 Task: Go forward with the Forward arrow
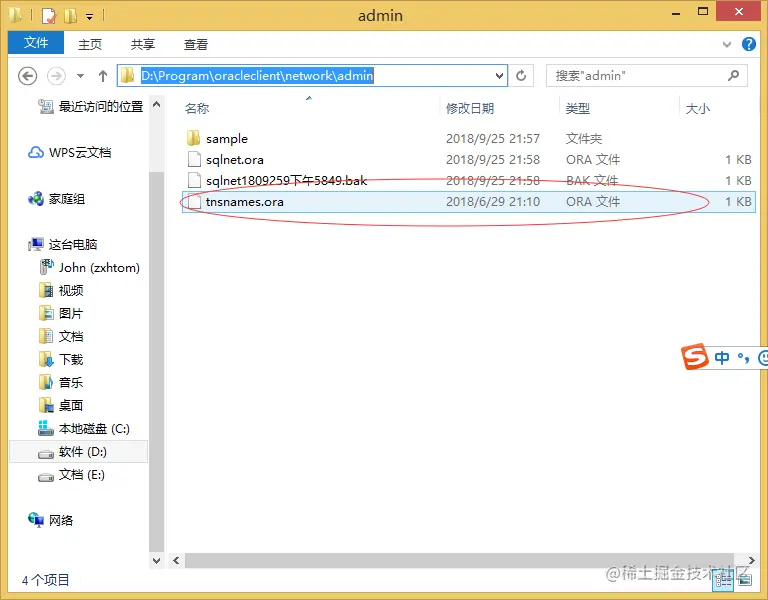pos(56,76)
